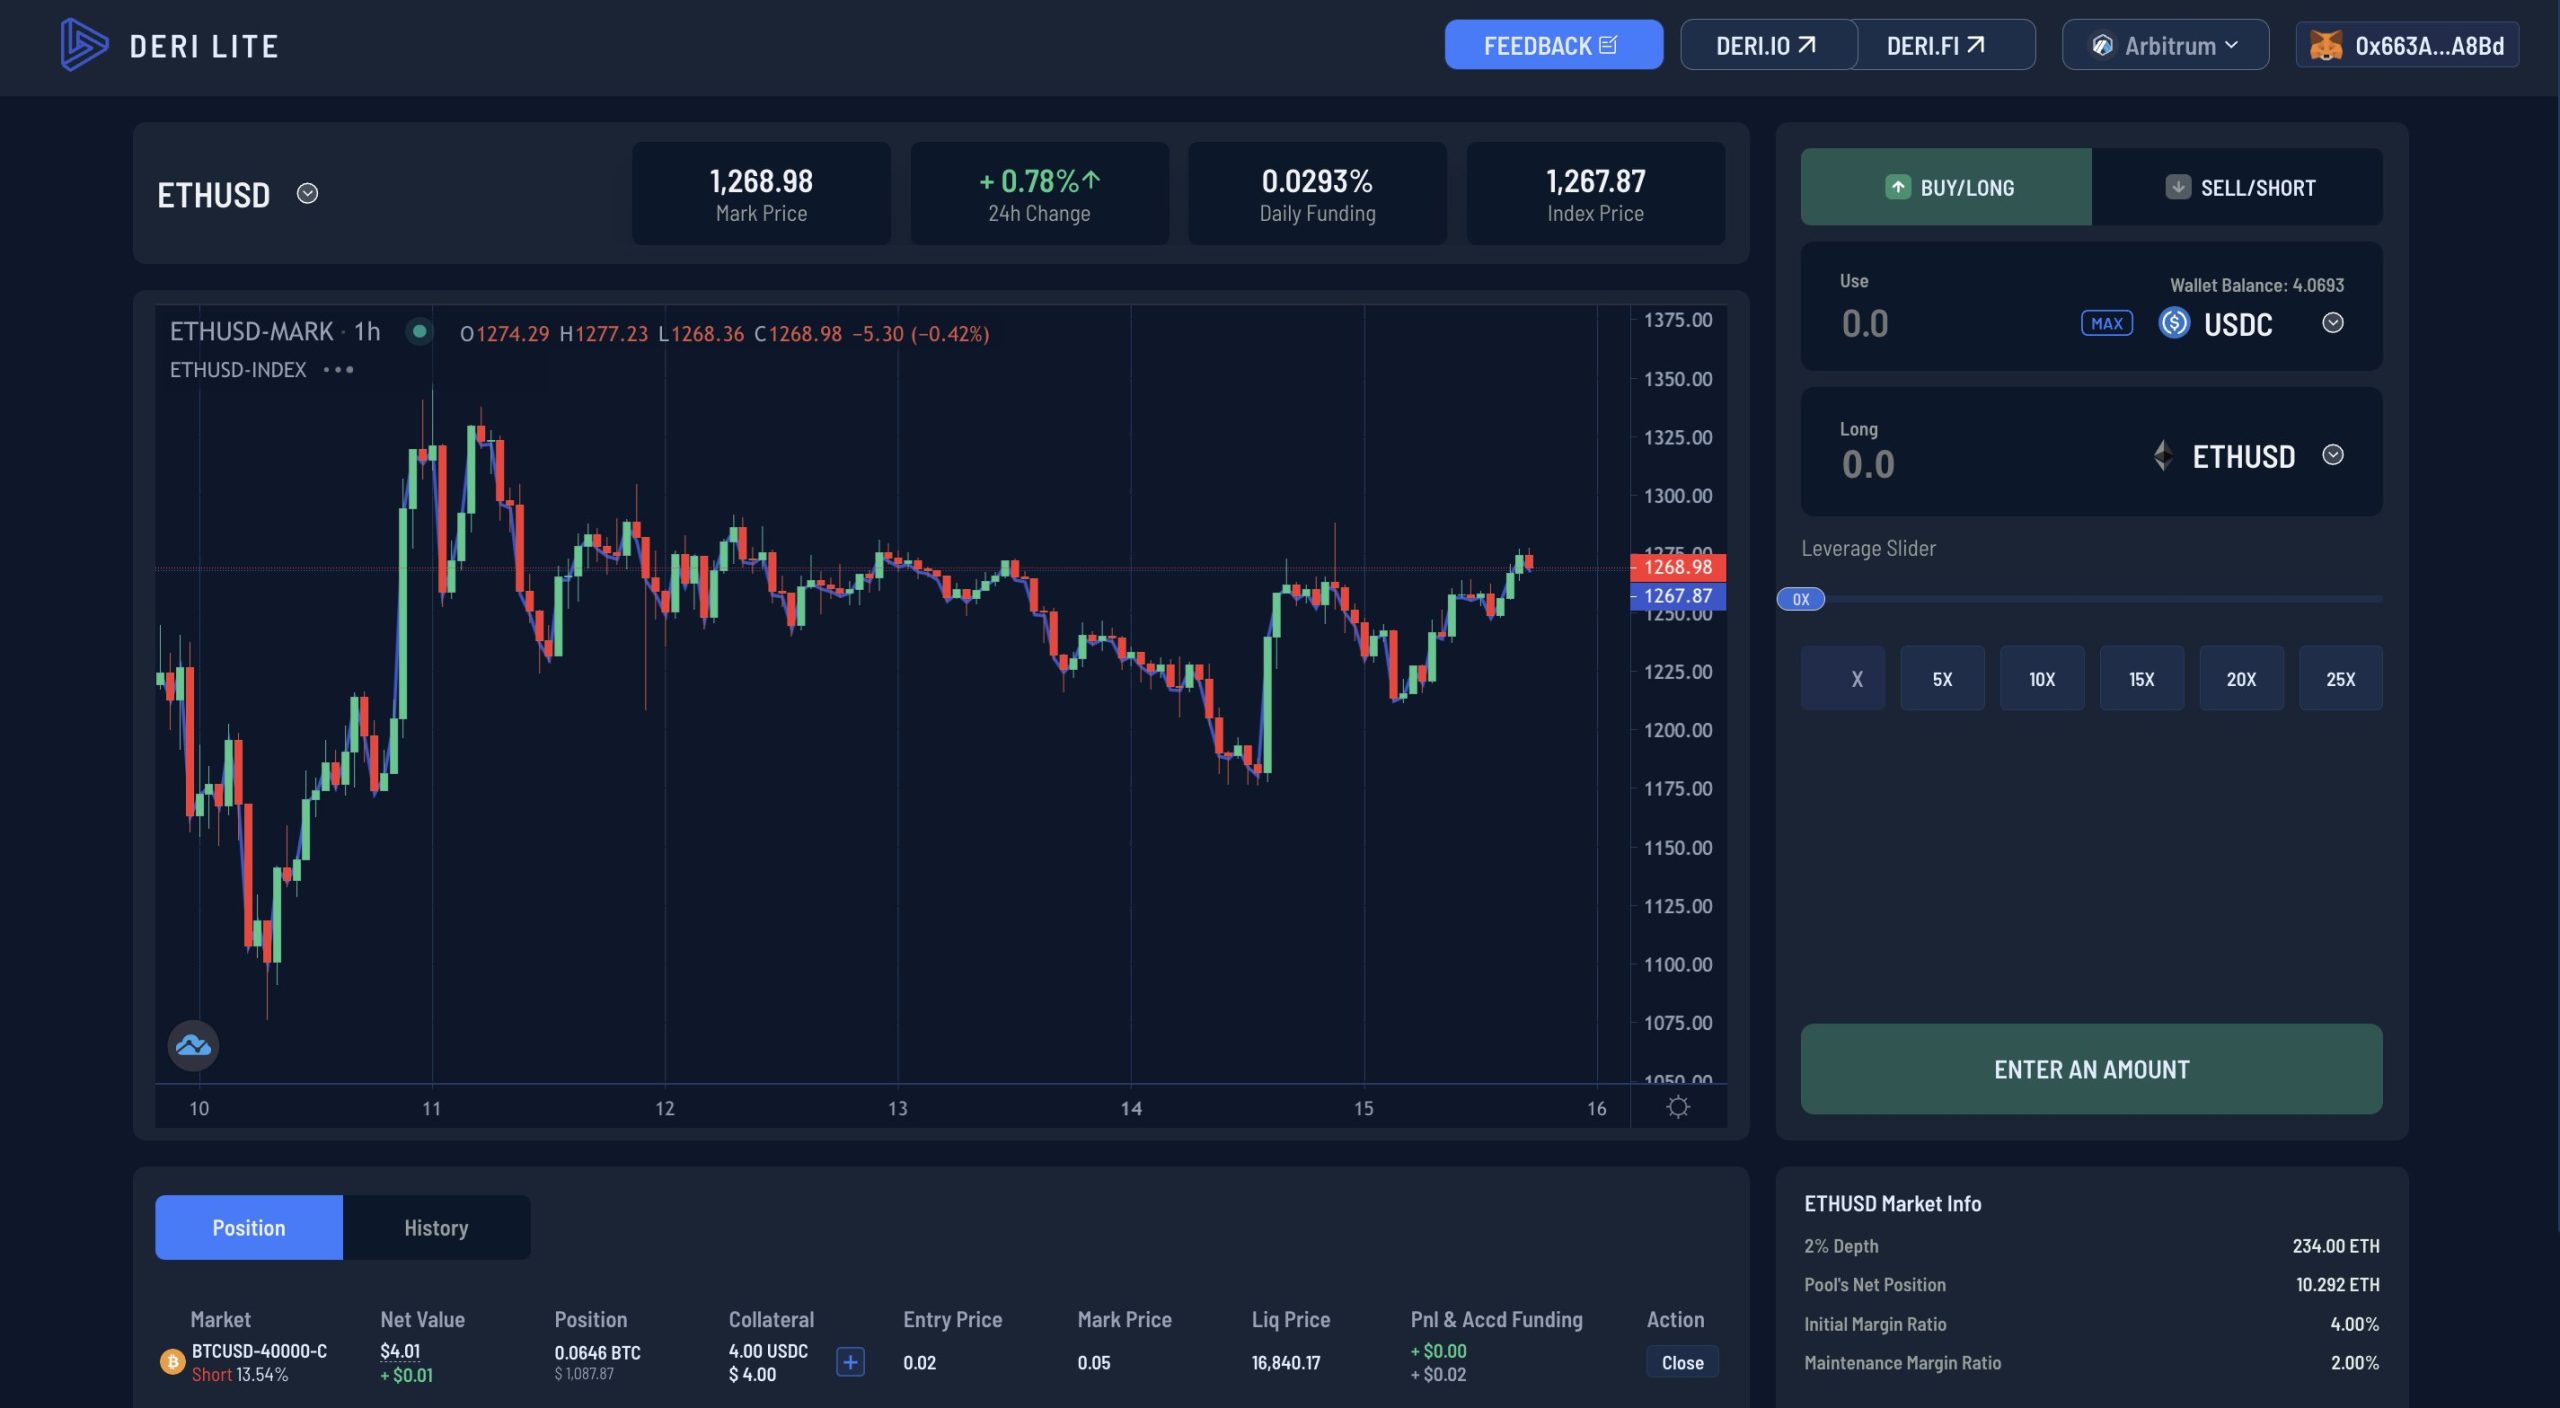Select the SELL/SHORT tab
Viewport: 2560px width, 1408px height.
(2237, 187)
